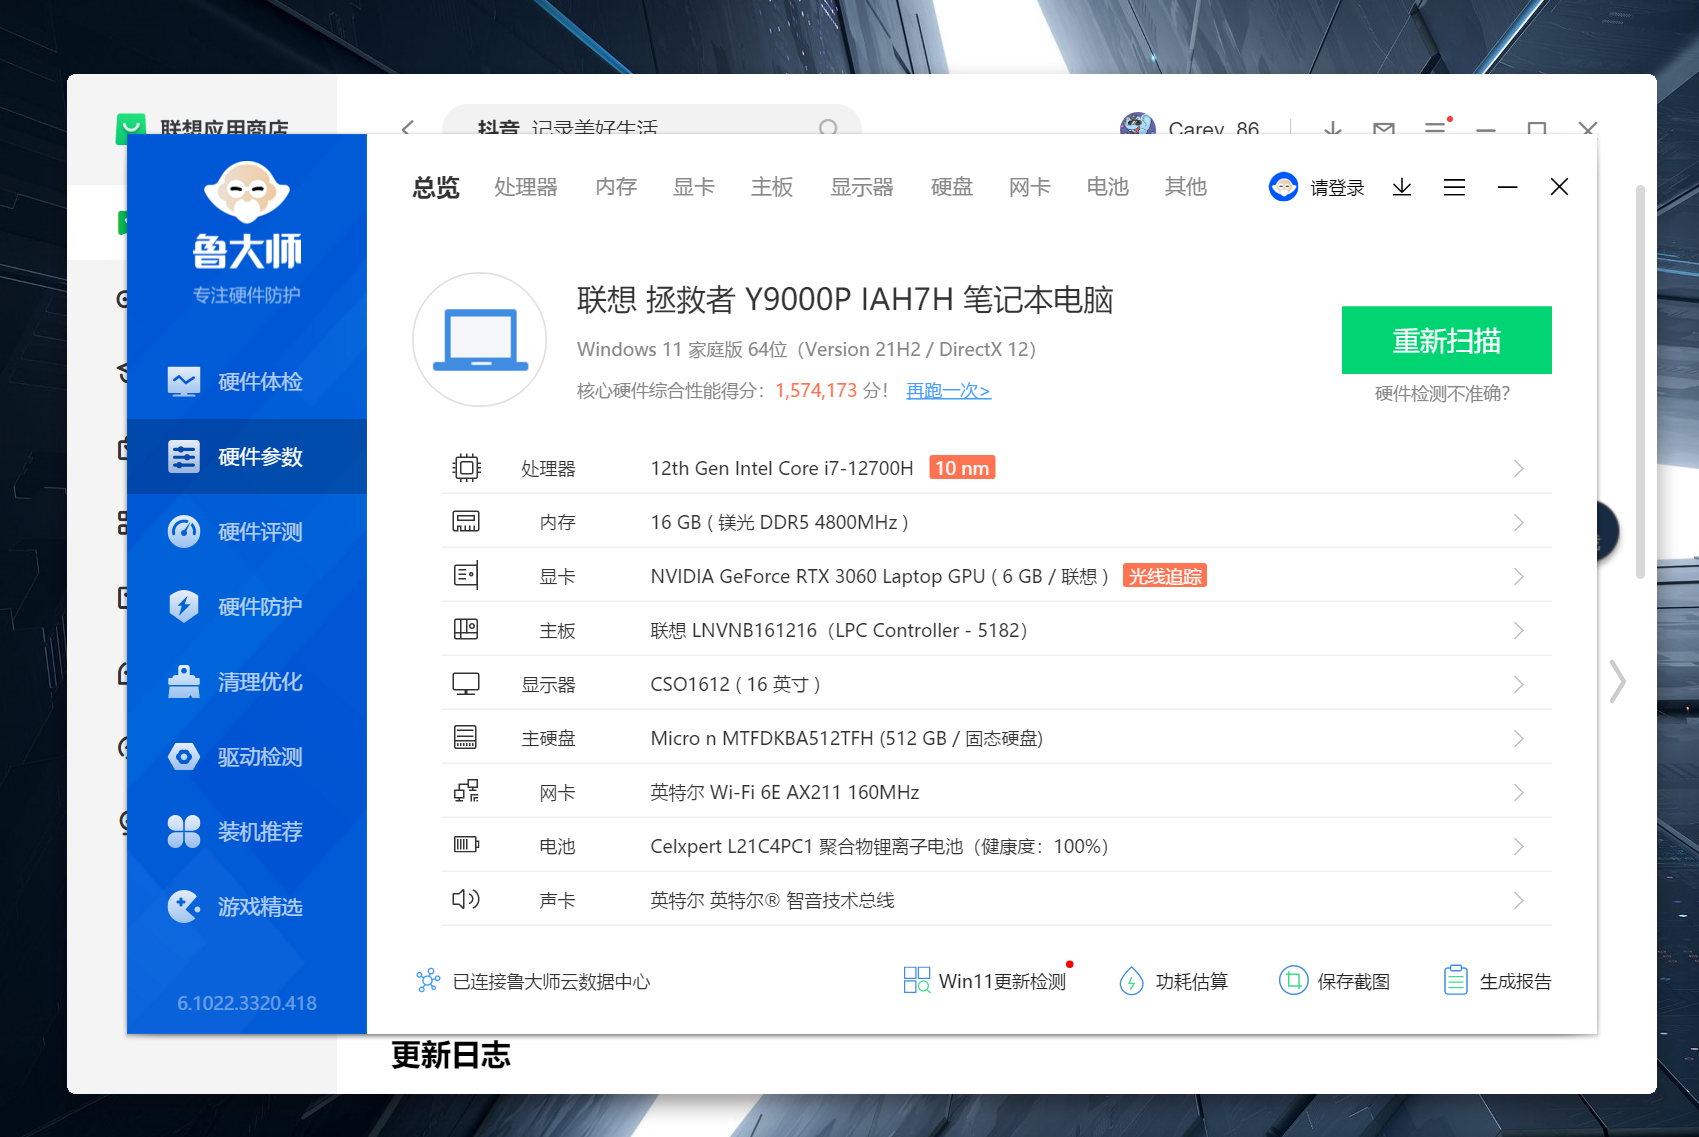Click the battery icon in 电池 row
The height and width of the screenshot is (1137, 1699).
(466, 845)
